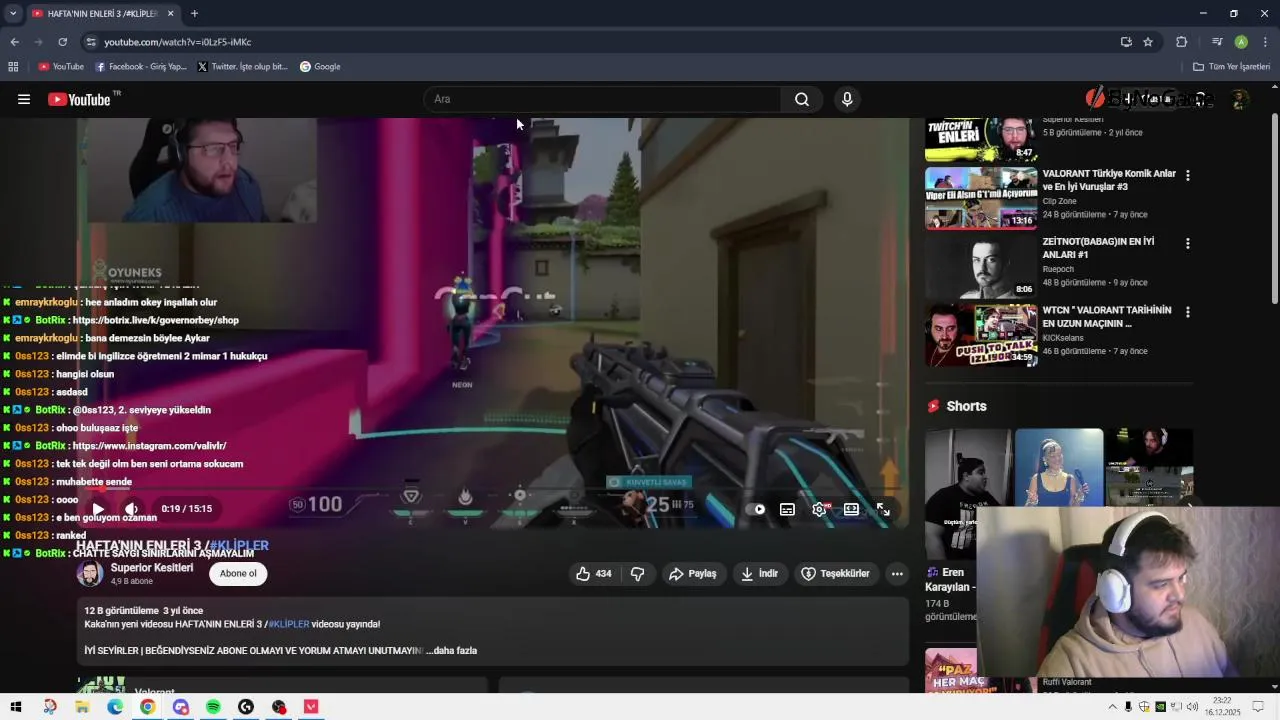Open media controls icon in Chrome toolbar
1280x720 pixels.
[1217, 42]
